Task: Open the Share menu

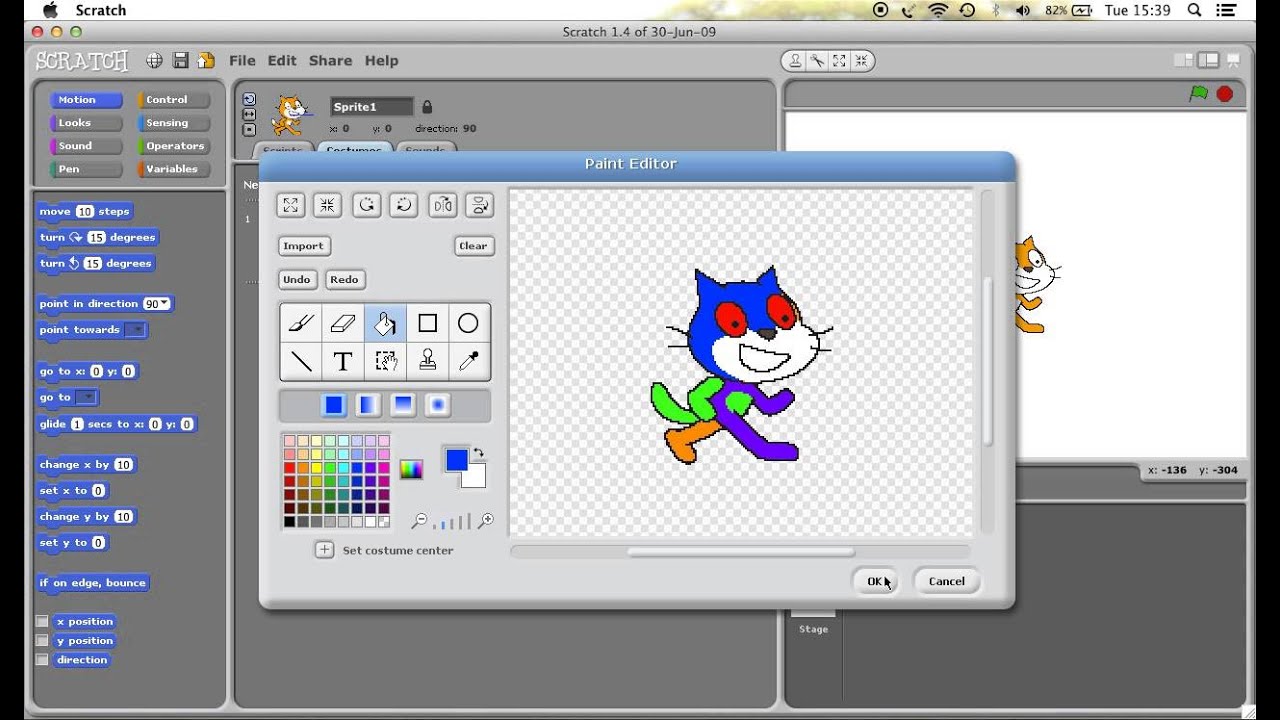Action: [x=330, y=61]
